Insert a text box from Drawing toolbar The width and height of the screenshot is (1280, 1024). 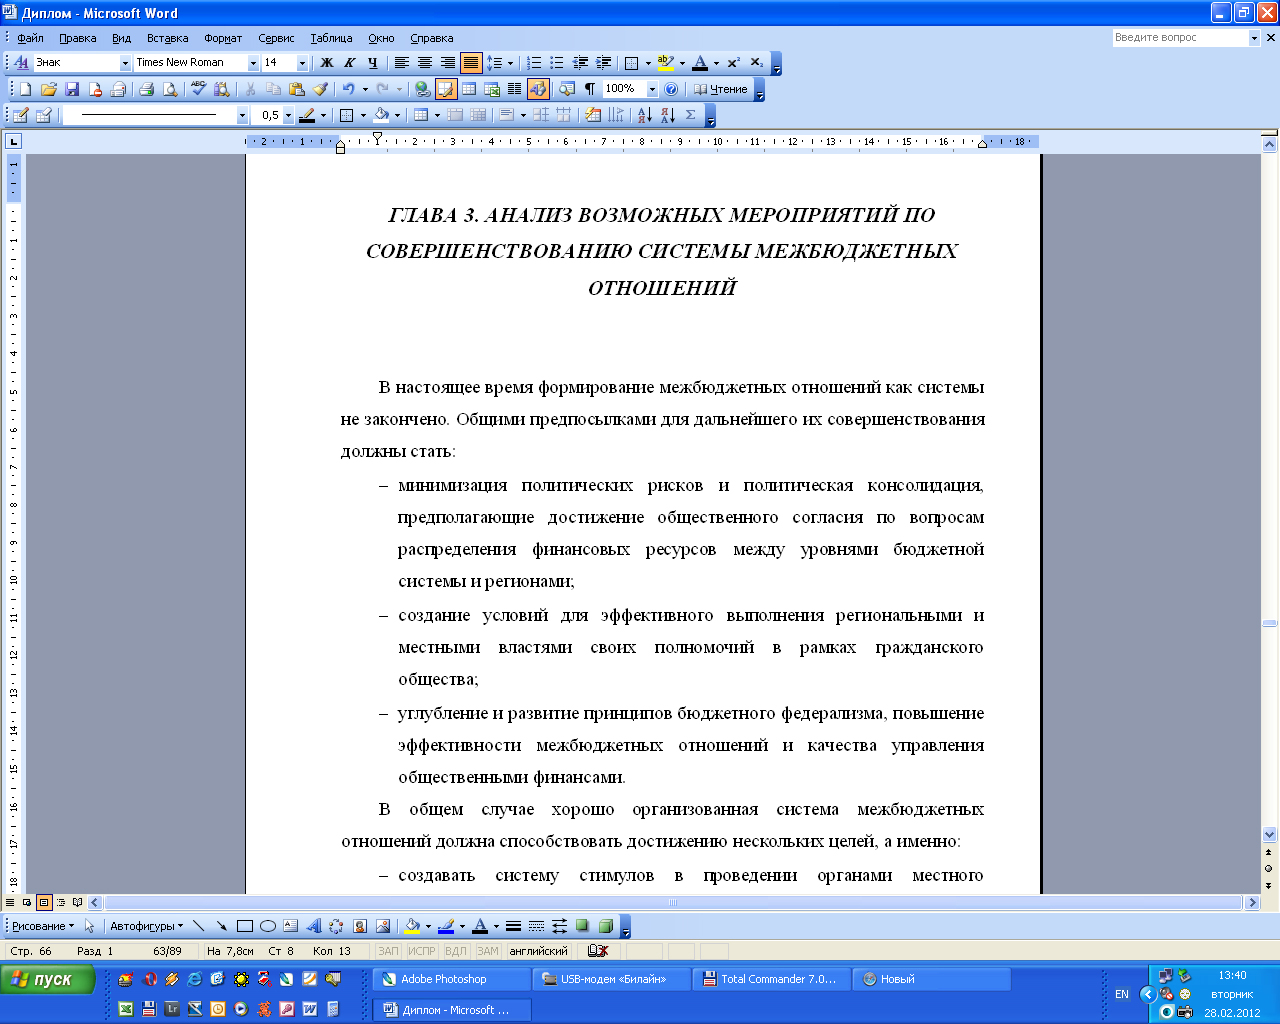[x=290, y=926]
